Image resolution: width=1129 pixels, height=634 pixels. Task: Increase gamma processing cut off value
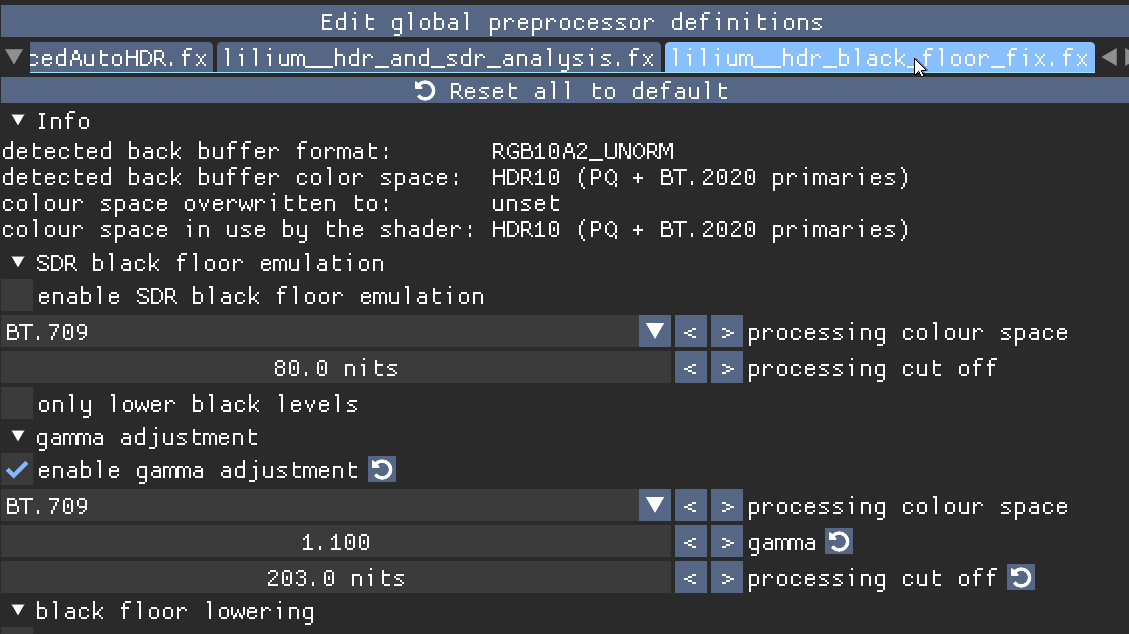tap(727, 578)
